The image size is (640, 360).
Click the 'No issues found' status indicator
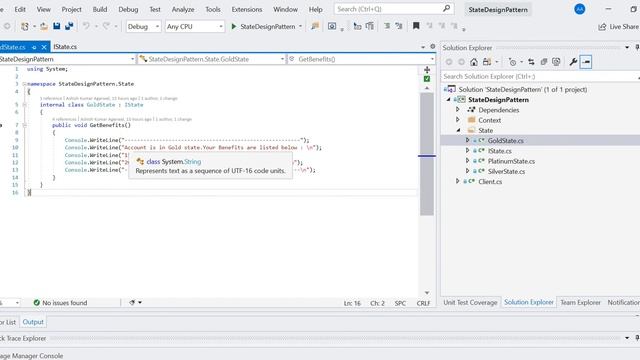(x=60, y=303)
